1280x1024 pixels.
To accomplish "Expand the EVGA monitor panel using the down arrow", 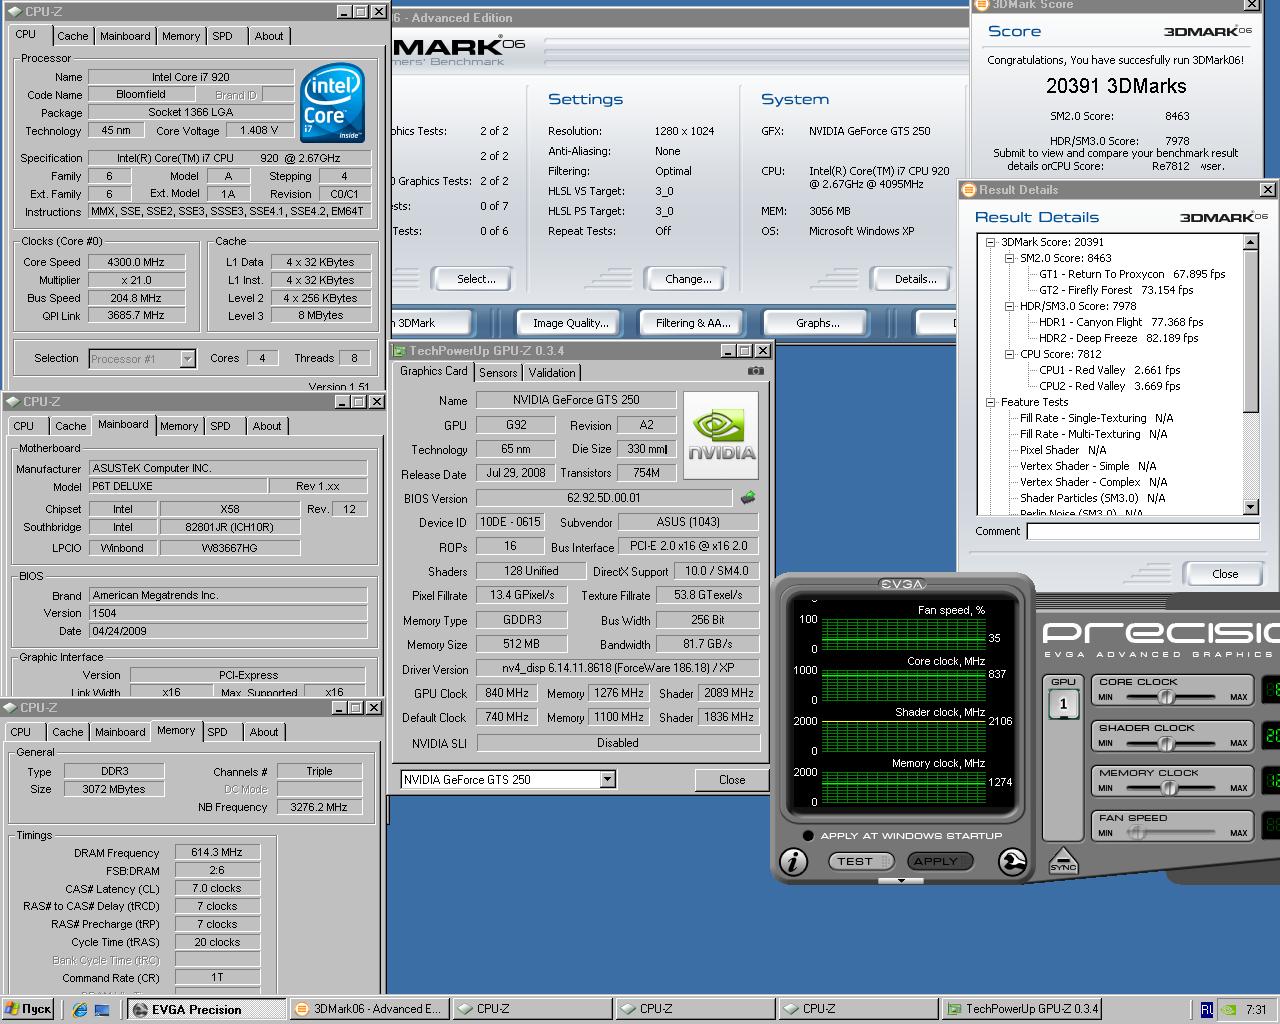I will click(x=901, y=880).
